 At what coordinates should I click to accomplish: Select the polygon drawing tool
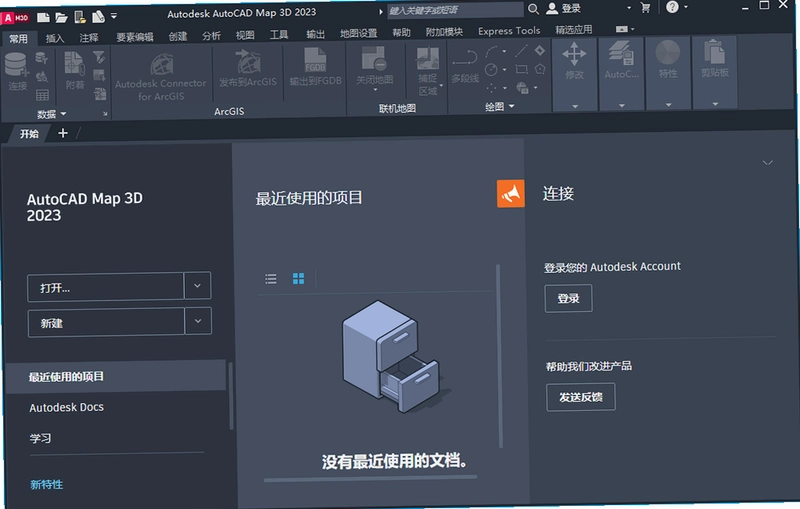pyautogui.click(x=540, y=69)
